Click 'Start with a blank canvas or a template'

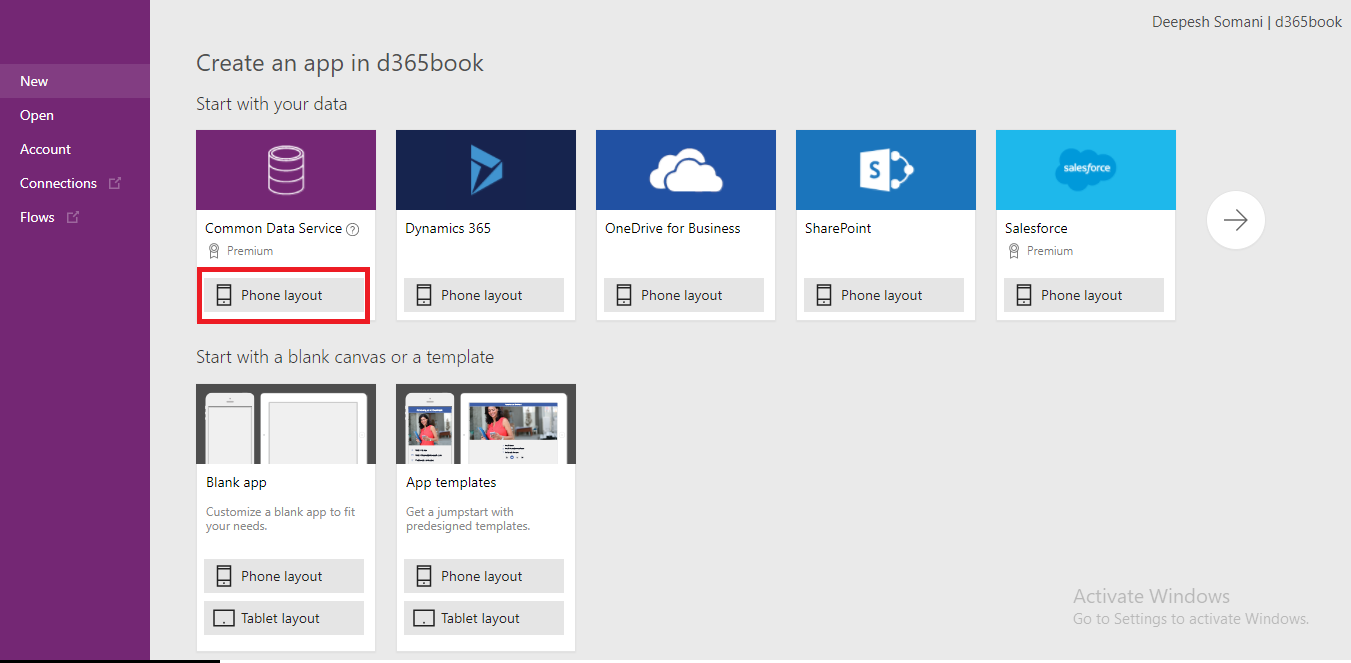[345, 357]
